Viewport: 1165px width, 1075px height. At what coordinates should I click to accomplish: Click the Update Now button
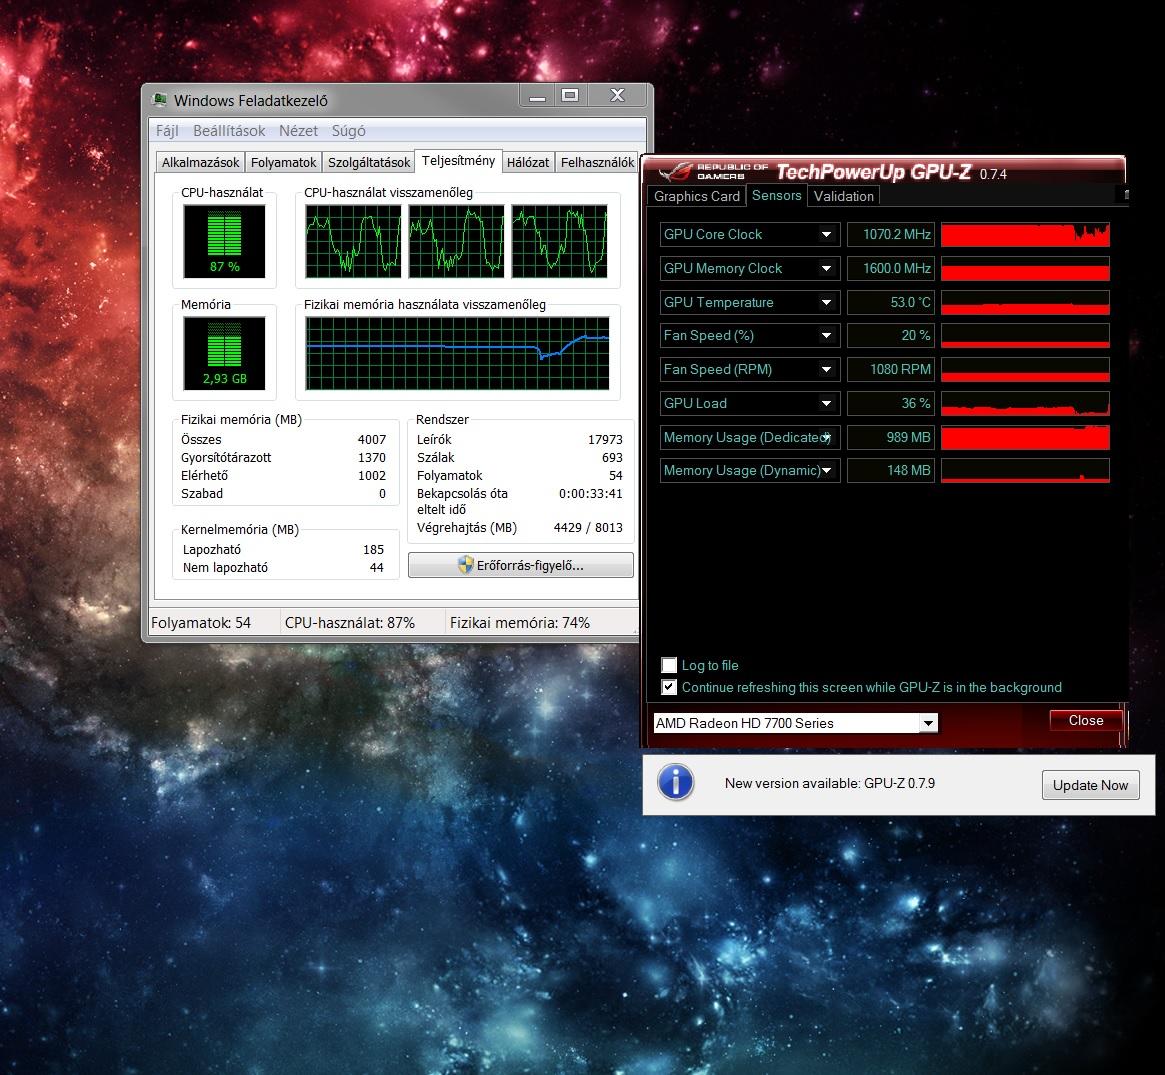(1090, 785)
